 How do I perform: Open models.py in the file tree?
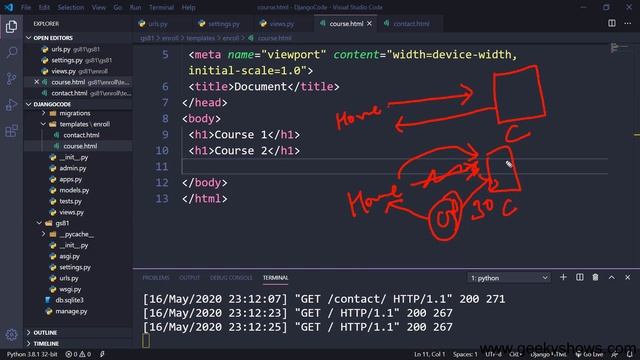pos(74,190)
